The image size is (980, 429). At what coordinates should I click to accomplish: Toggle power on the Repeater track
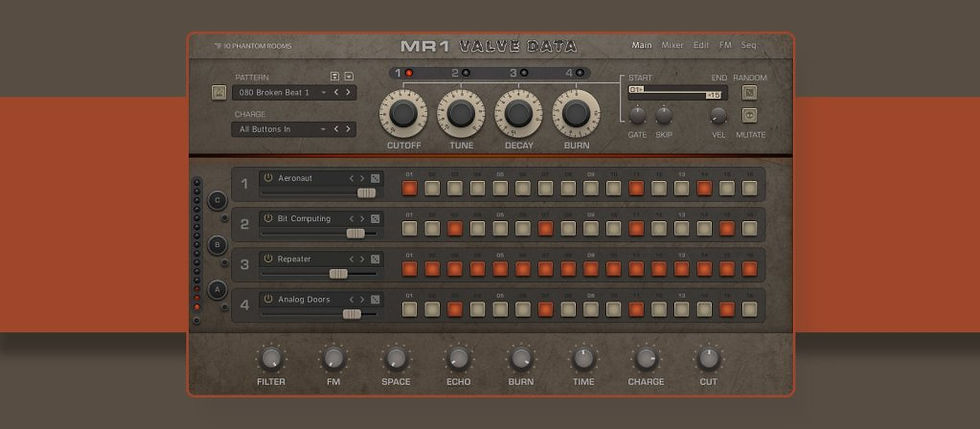coord(268,258)
